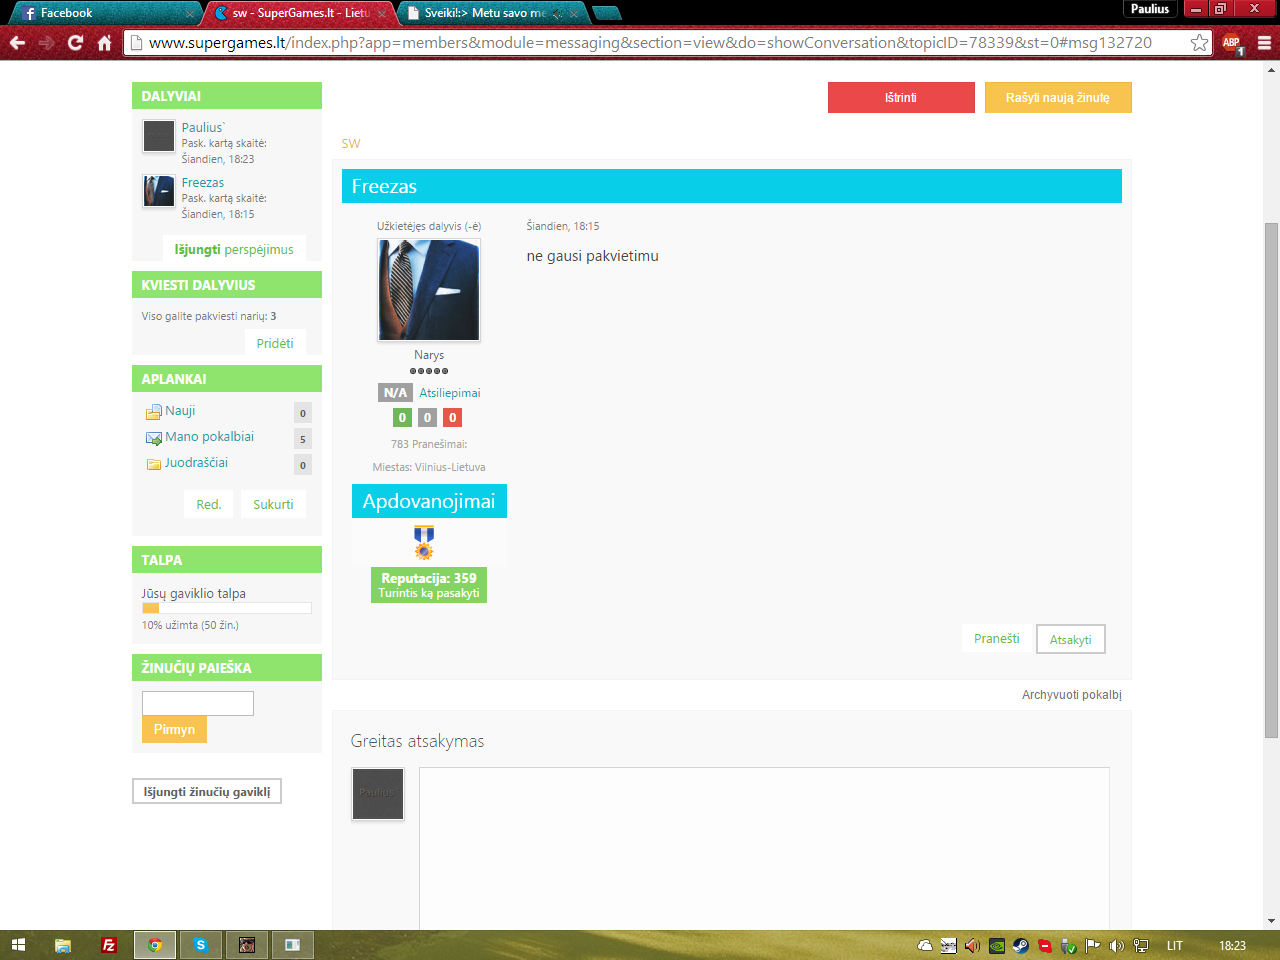Open the Chrome hamburger menu

[x=1264, y=43]
